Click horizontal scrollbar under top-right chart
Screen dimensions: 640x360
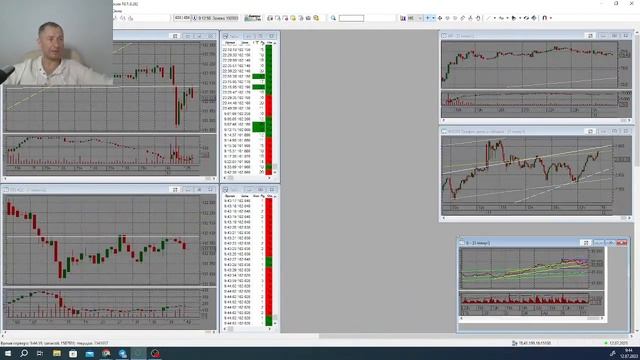pyautogui.click(x=536, y=121)
